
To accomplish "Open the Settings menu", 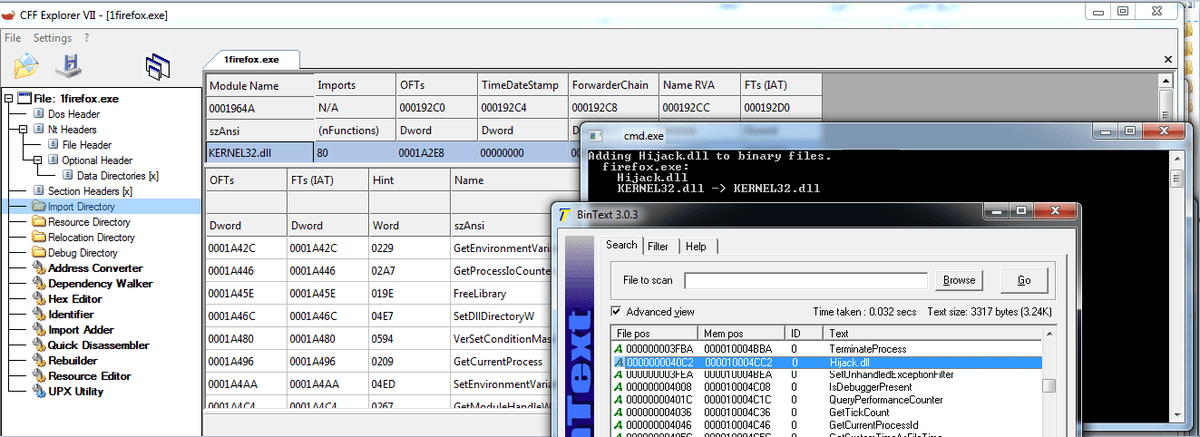I will [52, 38].
